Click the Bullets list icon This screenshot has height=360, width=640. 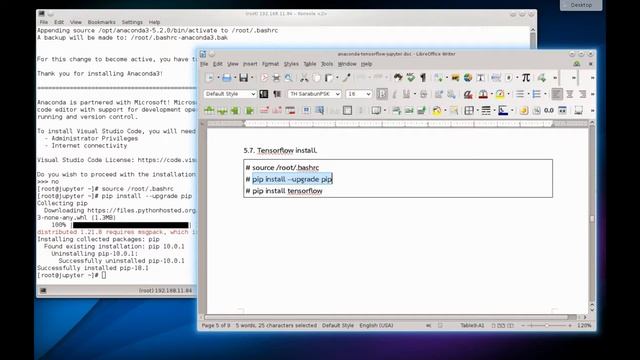[520, 94]
